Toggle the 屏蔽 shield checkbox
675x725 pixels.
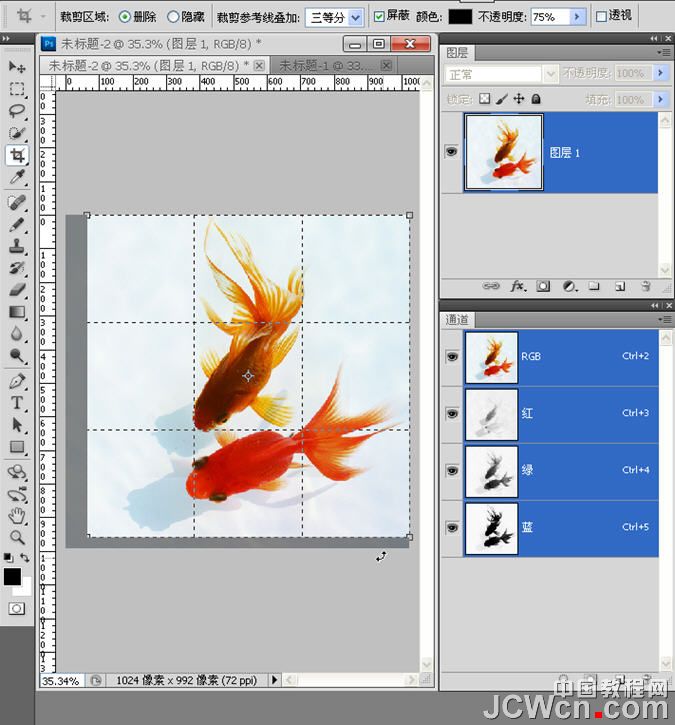coord(379,17)
